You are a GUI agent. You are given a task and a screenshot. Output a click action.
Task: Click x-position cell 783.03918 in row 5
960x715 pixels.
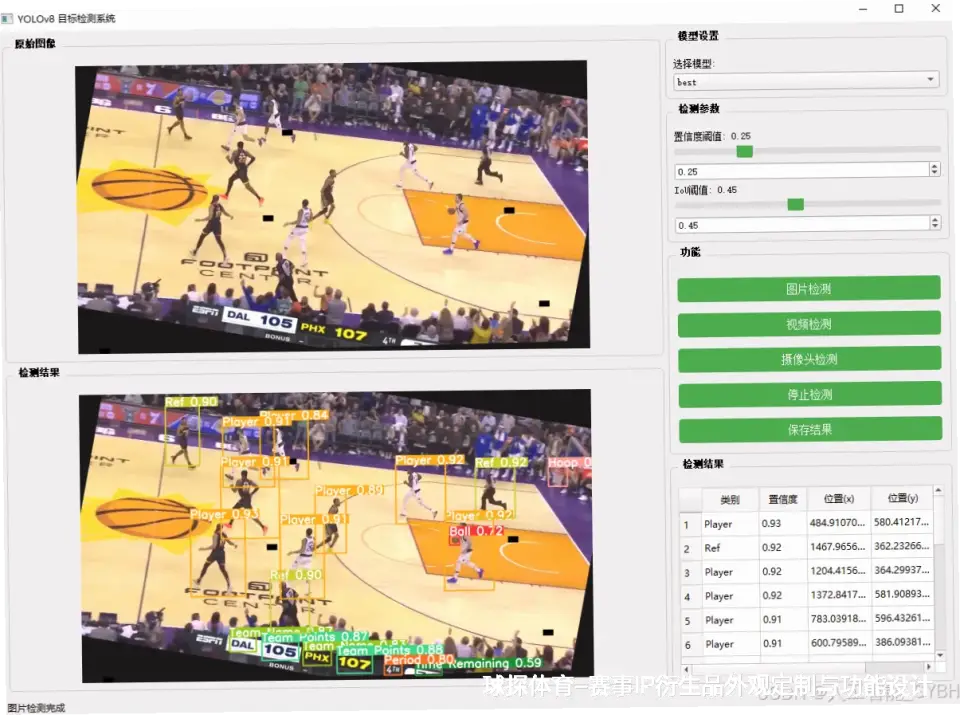[839, 619]
